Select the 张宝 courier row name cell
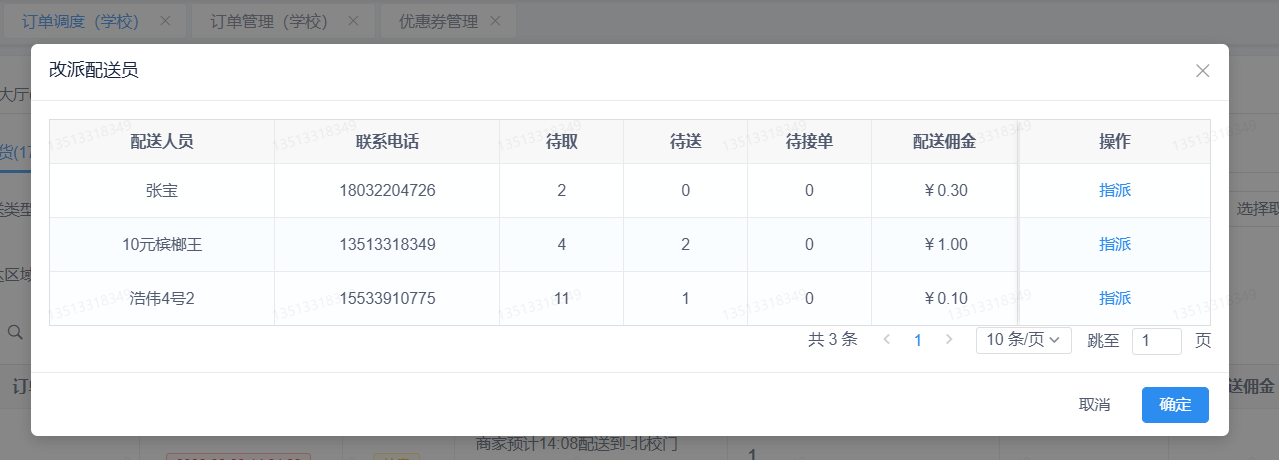 [x=162, y=190]
